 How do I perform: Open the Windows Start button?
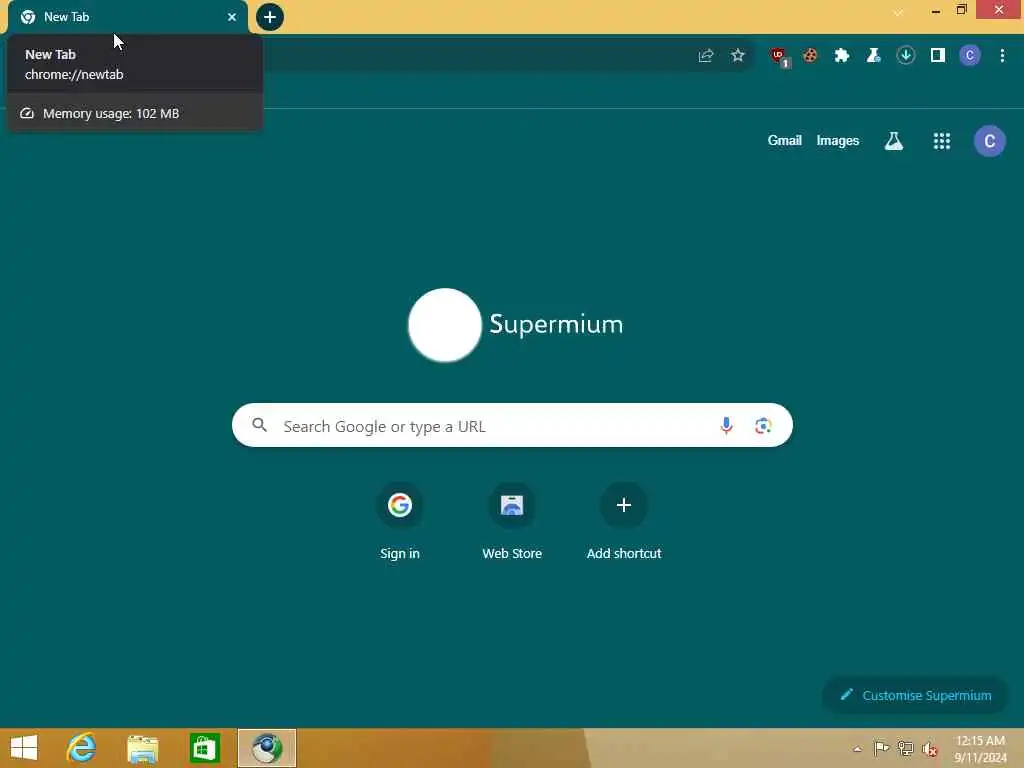coord(24,748)
